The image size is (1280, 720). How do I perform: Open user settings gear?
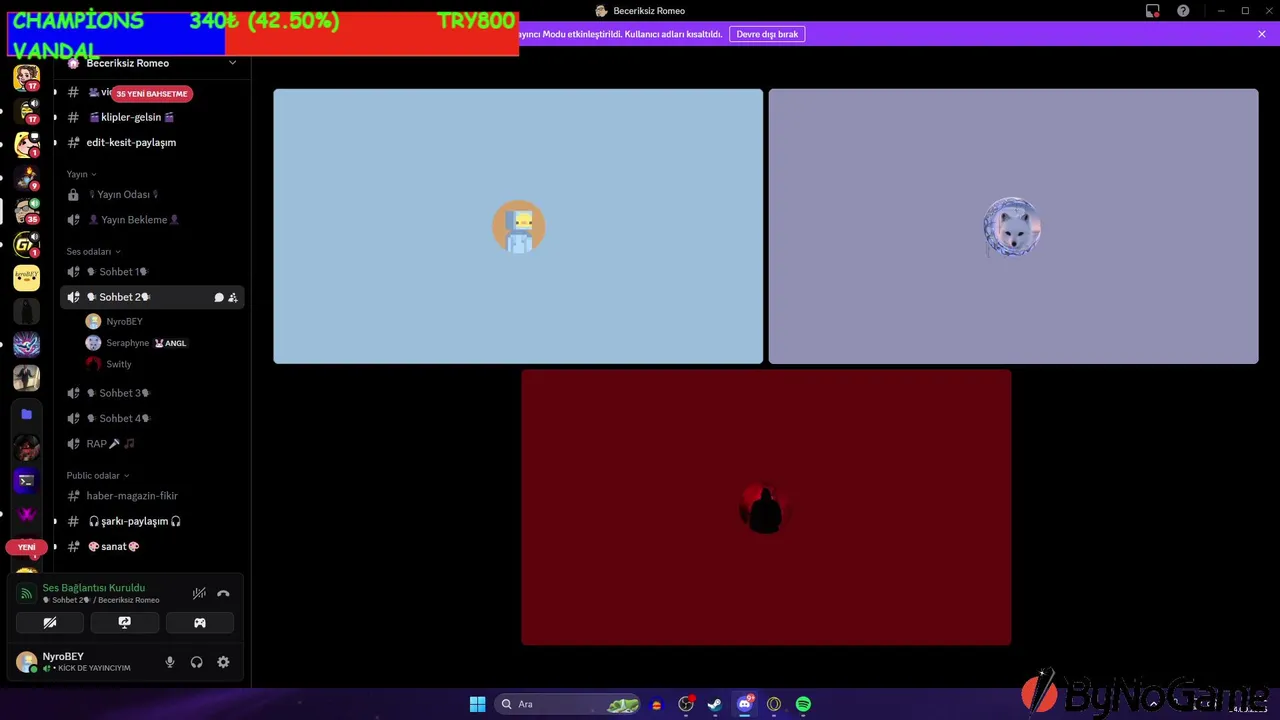click(x=223, y=662)
